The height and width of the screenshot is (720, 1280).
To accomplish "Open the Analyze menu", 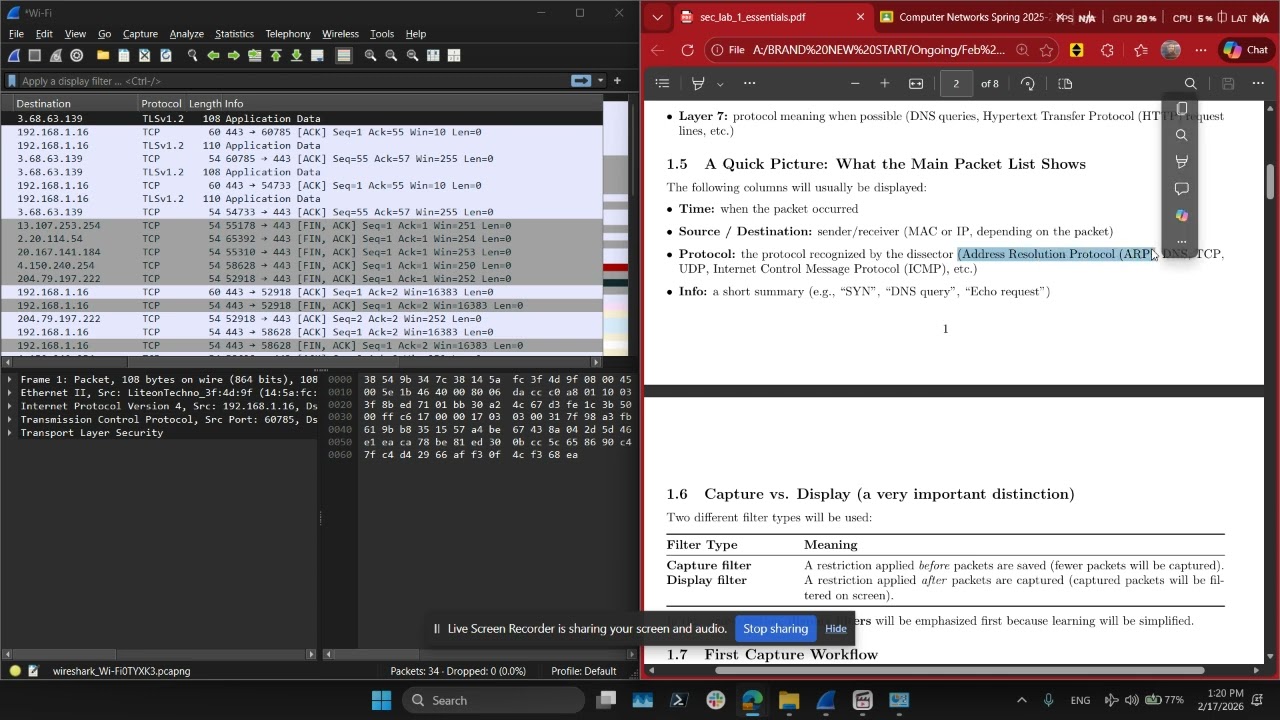I will (x=186, y=34).
